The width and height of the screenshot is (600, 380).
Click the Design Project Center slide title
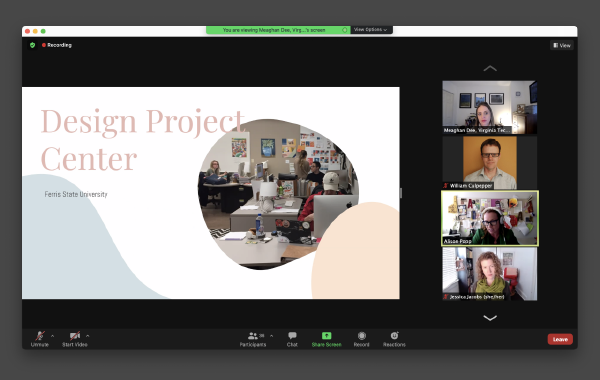point(142,140)
